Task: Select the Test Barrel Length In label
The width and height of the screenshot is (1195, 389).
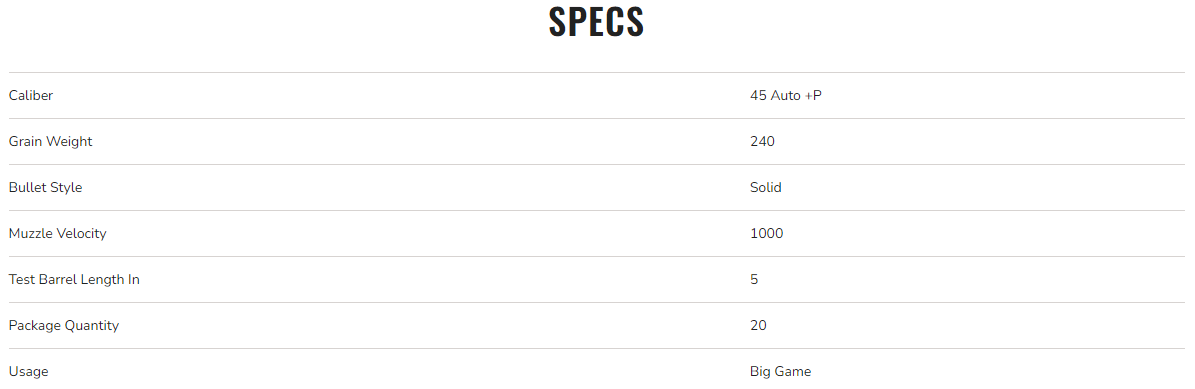Action: pyautogui.click(x=74, y=279)
